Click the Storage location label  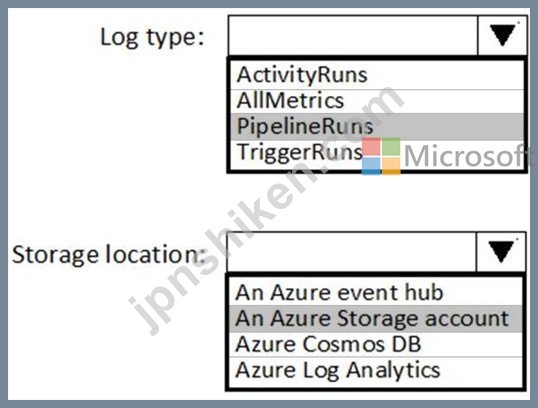coord(109,255)
